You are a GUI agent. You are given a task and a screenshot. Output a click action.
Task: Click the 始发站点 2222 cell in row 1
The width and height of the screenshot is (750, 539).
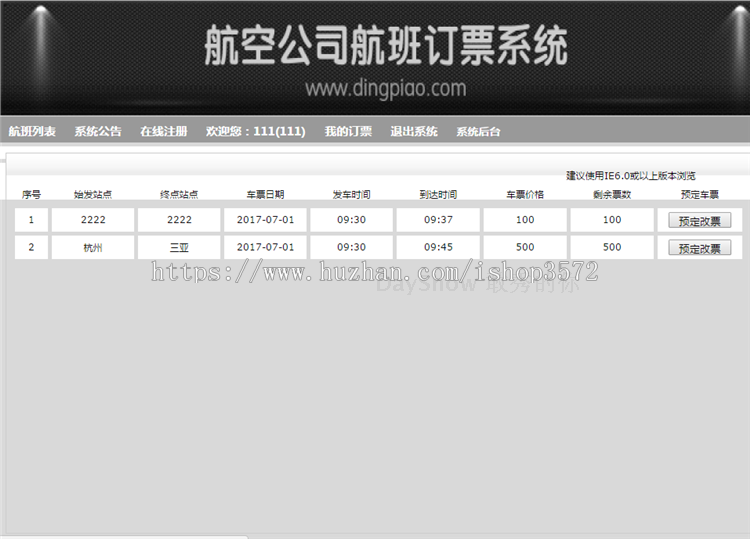pyautogui.click(x=93, y=220)
